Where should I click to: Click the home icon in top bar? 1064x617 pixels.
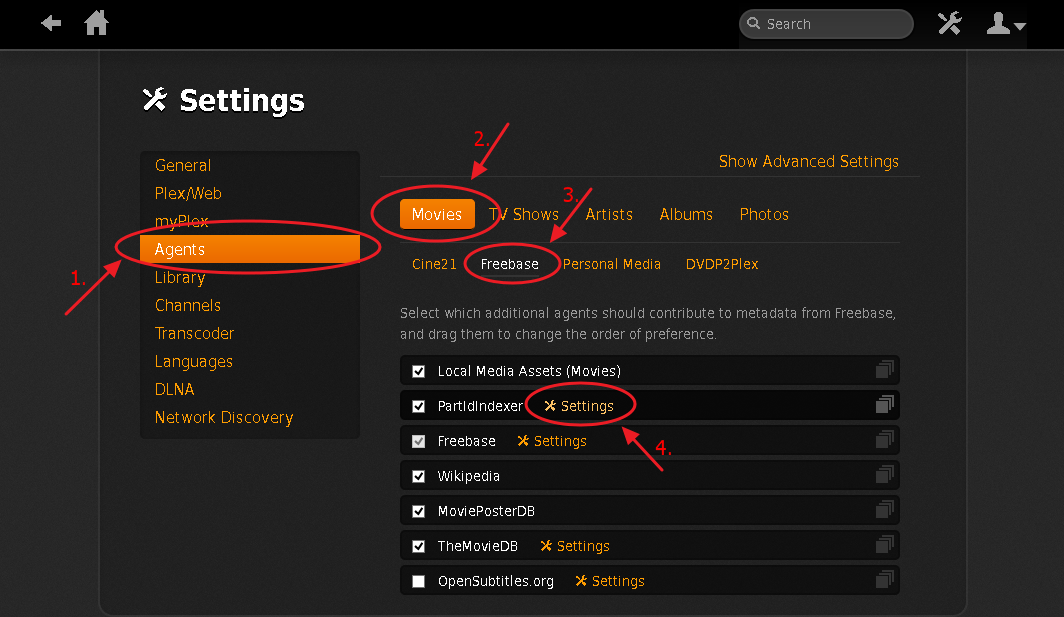pyautogui.click(x=96, y=22)
